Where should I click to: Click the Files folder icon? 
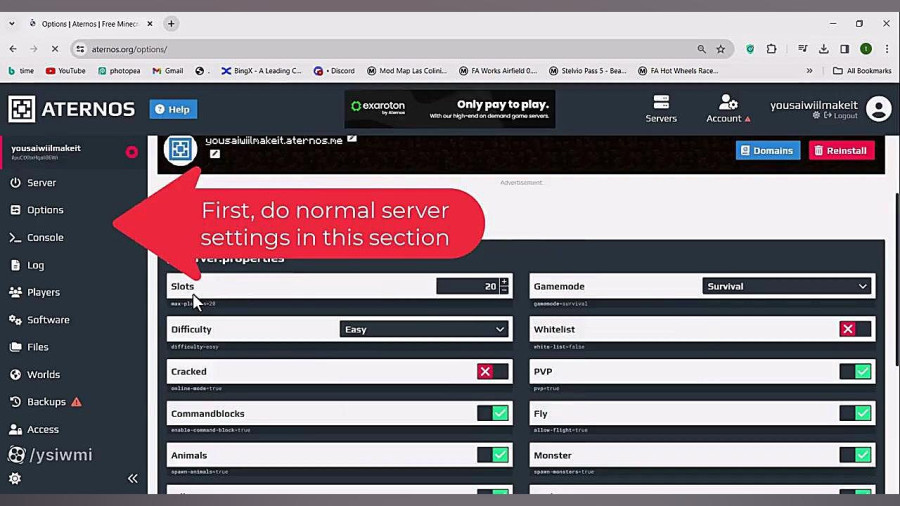[15, 347]
